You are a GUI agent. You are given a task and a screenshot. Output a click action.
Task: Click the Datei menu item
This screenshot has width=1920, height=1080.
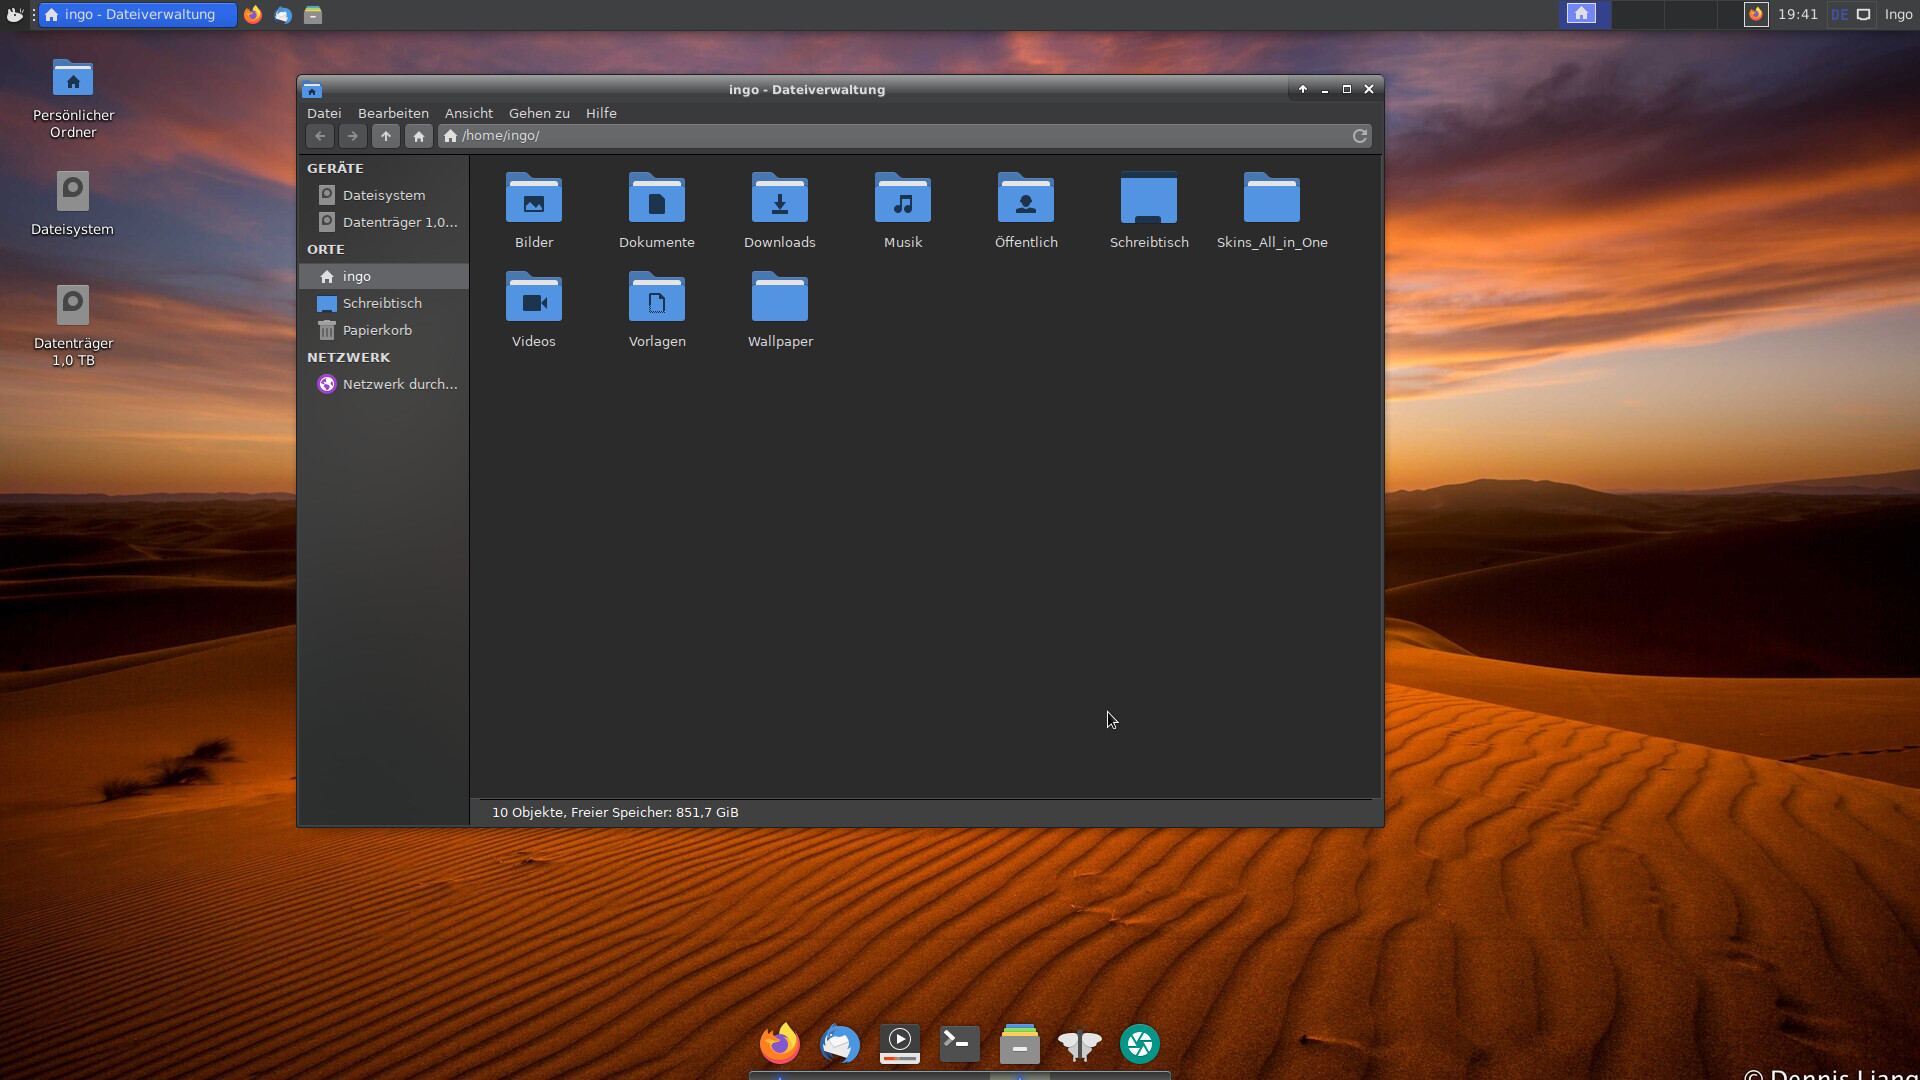323,112
